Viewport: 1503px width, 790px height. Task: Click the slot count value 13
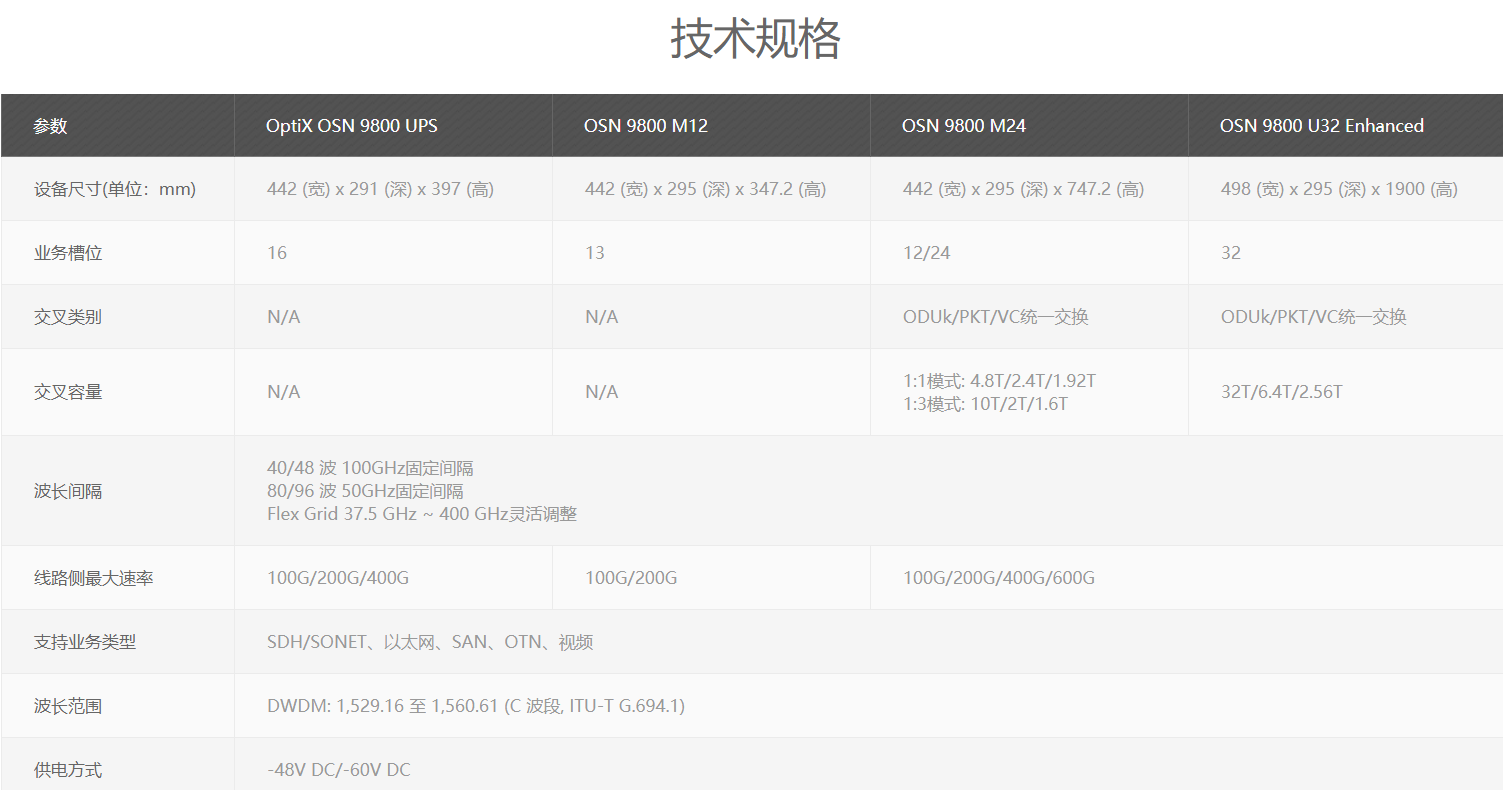click(595, 253)
